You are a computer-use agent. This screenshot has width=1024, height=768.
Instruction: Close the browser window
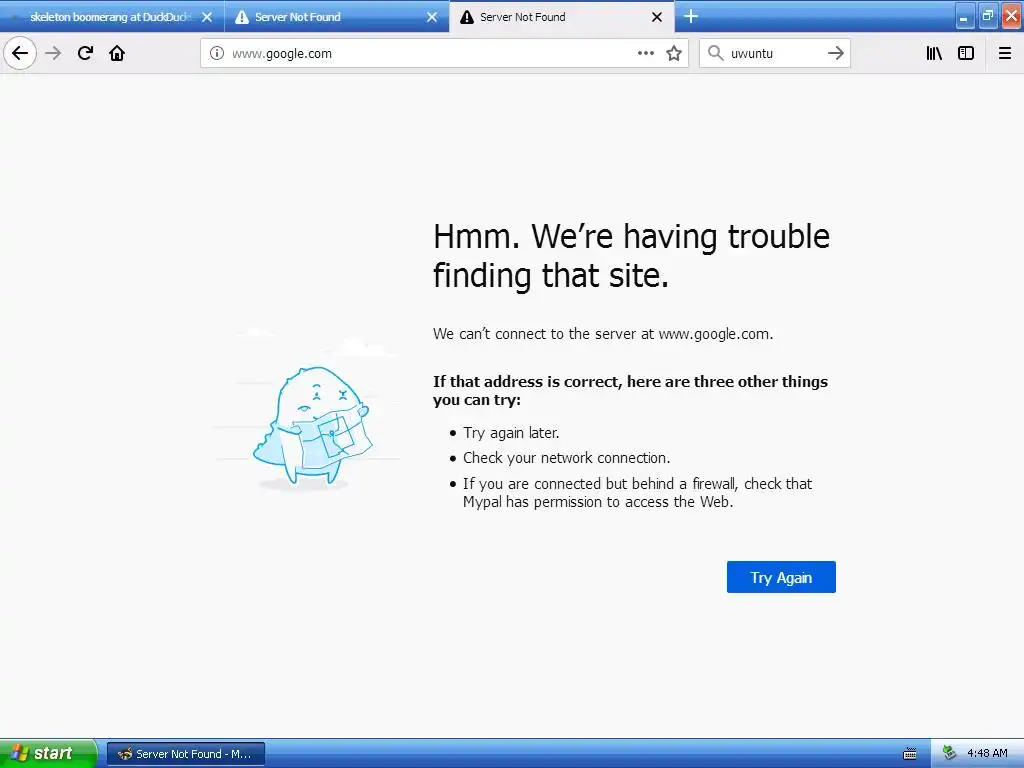[1011, 17]
